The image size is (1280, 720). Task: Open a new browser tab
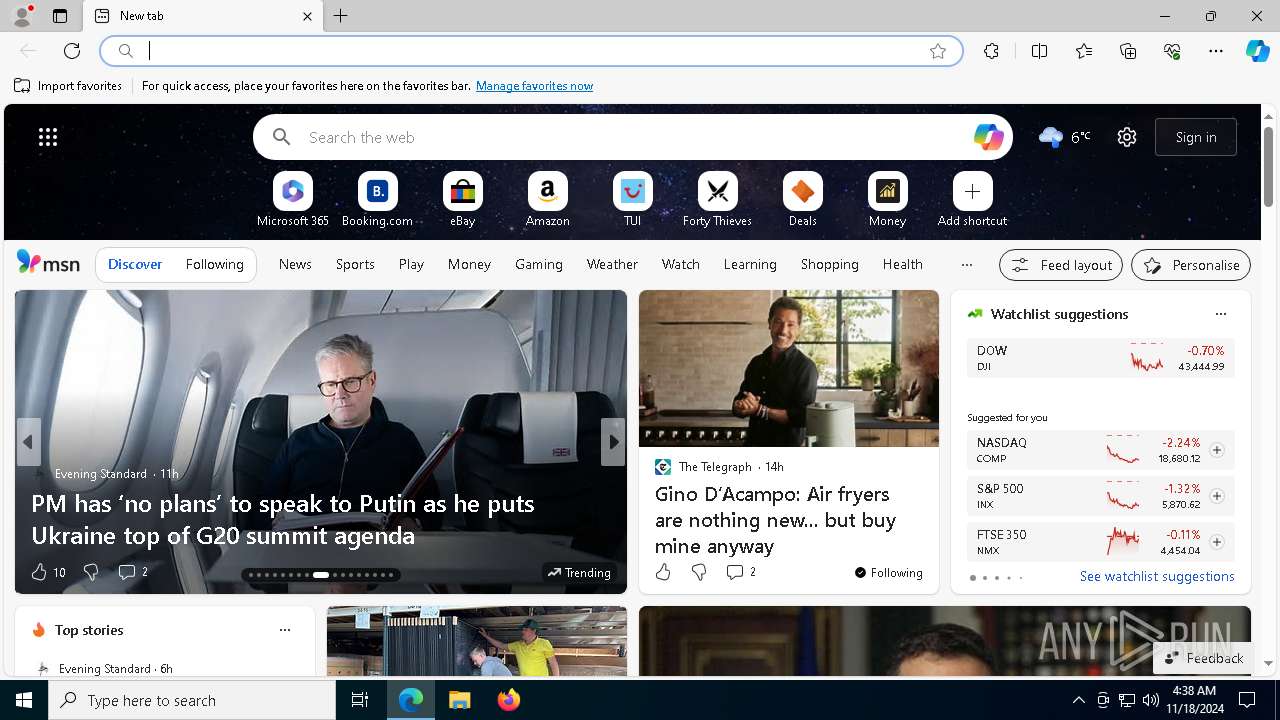tap(341, 16)
